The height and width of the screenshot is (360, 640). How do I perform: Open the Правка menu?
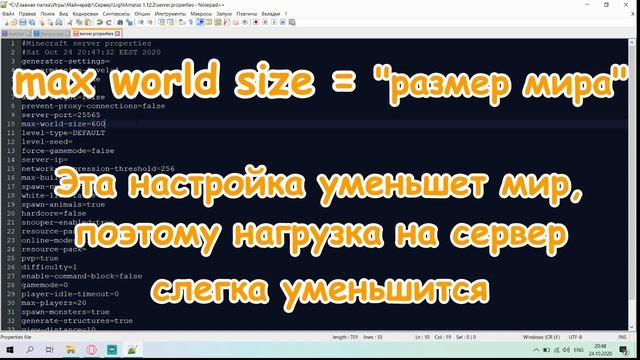27,13
